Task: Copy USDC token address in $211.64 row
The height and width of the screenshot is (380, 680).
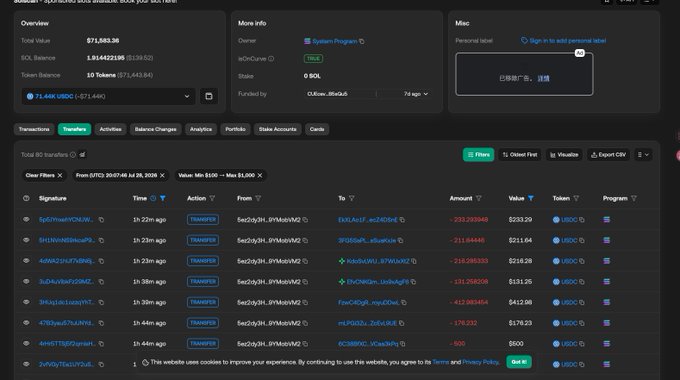Action: (582, 240)
